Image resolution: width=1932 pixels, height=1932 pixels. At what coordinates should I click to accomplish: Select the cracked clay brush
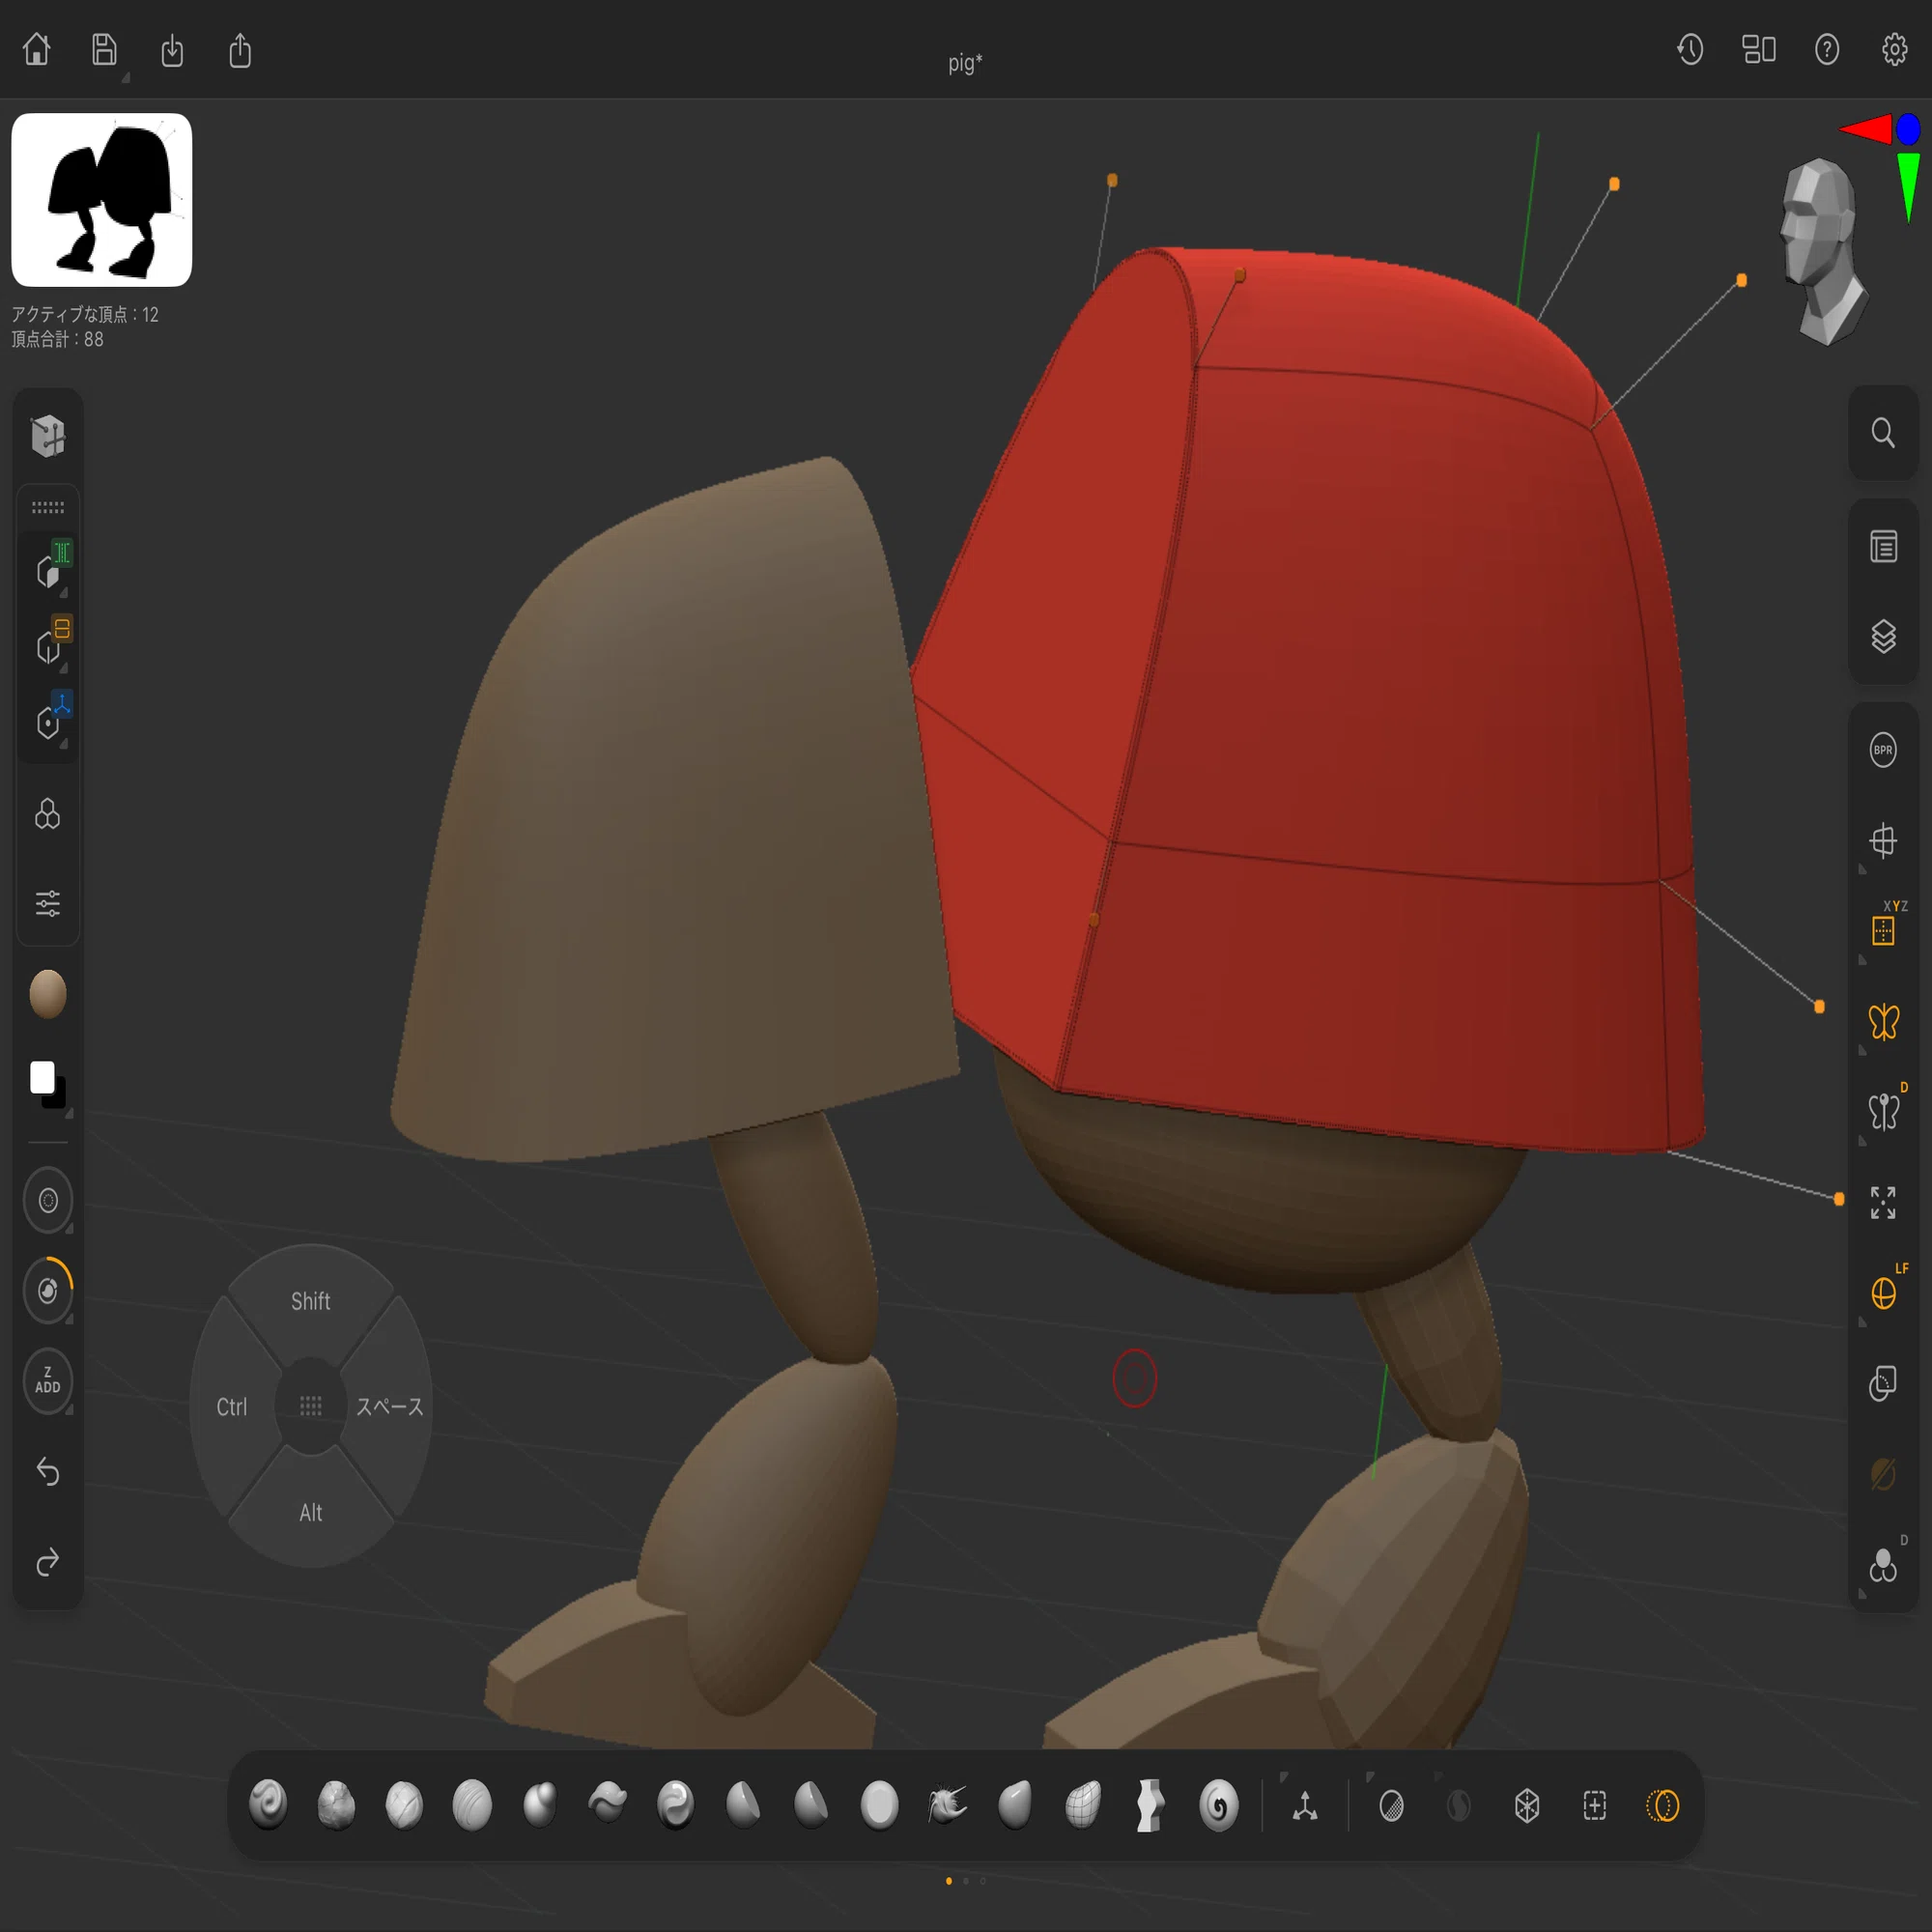[x=336, y=1805]
